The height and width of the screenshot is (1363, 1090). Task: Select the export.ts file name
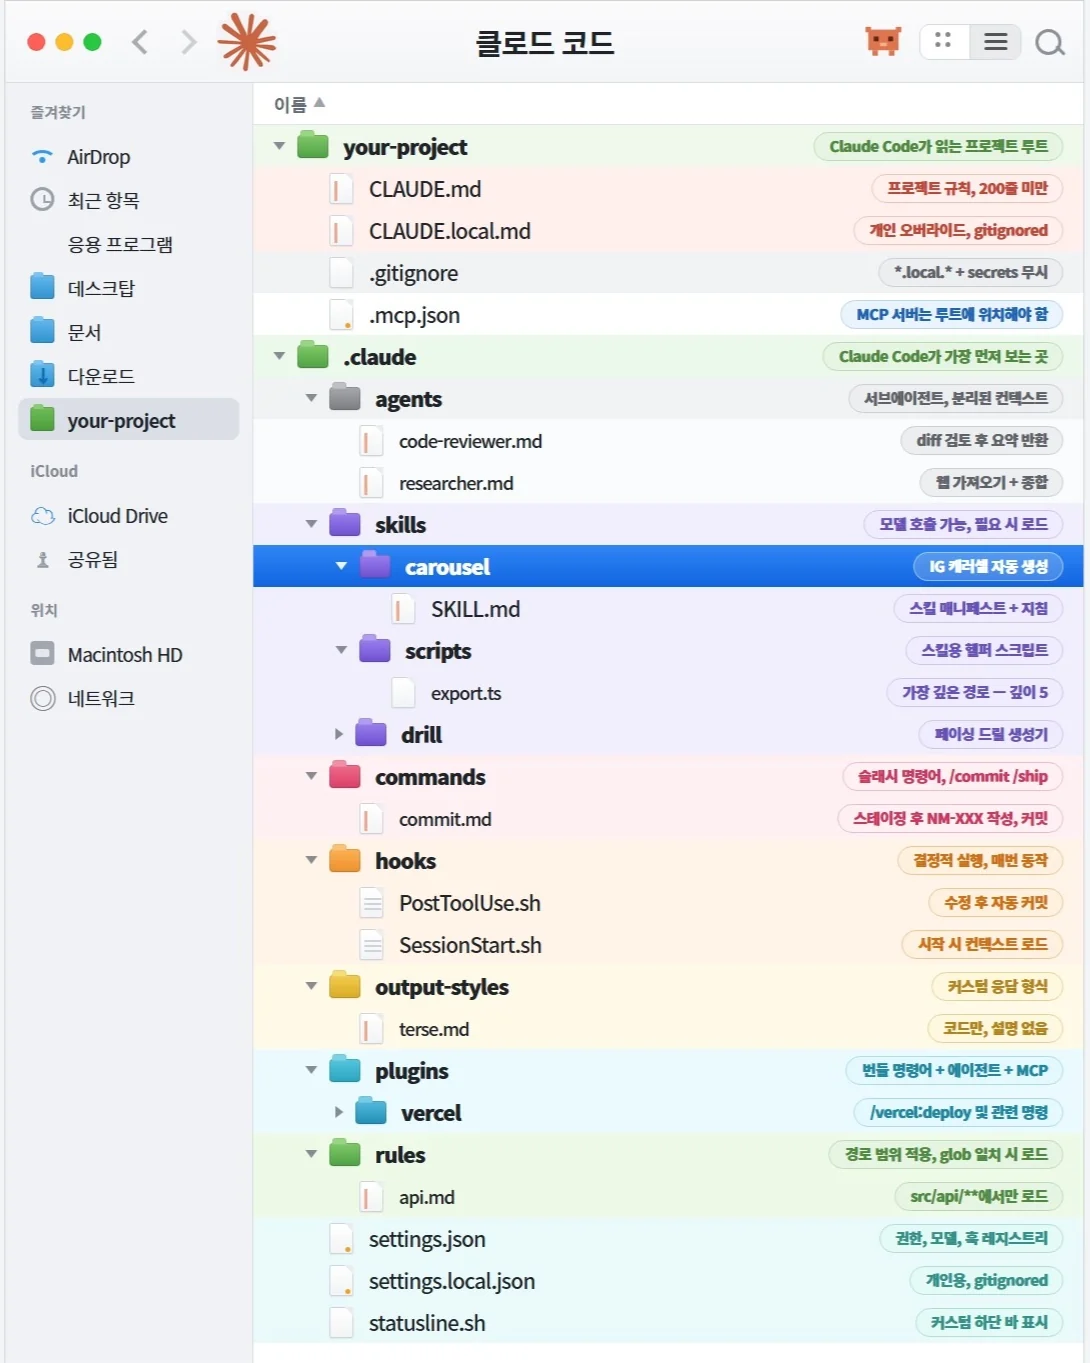click(466, 693)
